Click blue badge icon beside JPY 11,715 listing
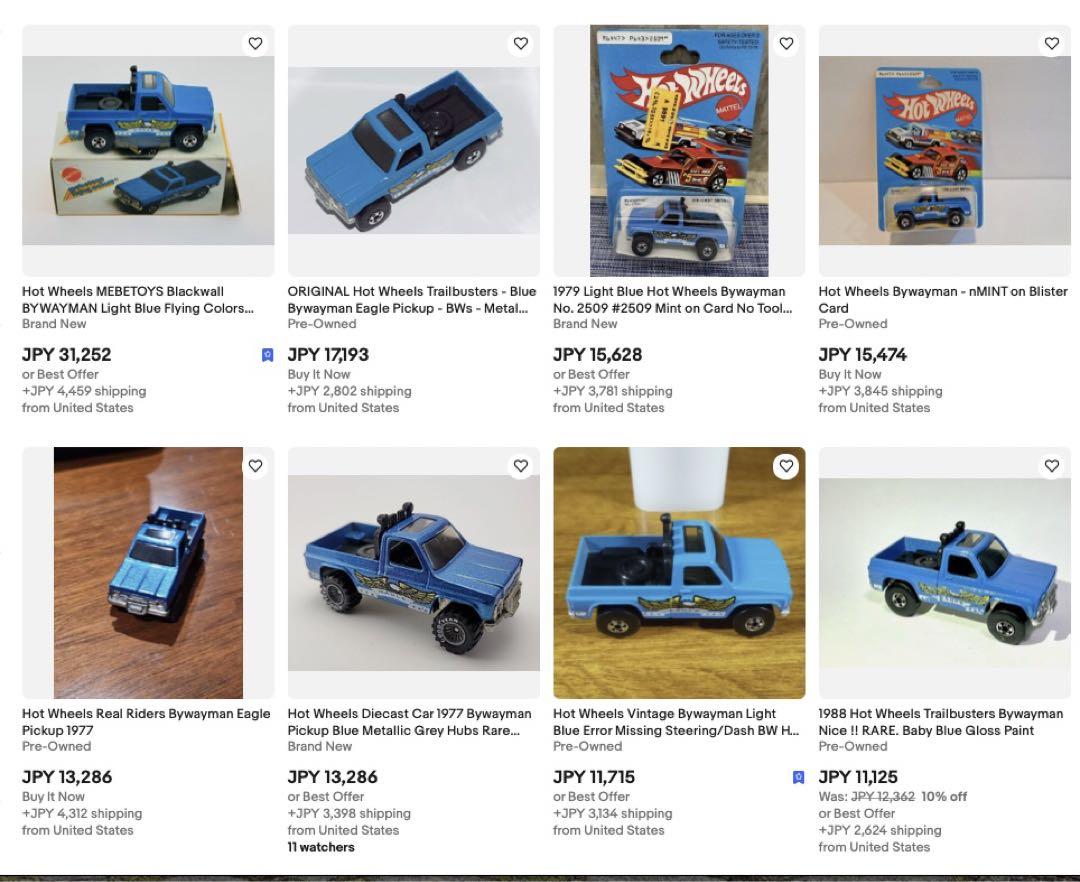This screenshot has height=882, width=1080. [x=798, y=777]
